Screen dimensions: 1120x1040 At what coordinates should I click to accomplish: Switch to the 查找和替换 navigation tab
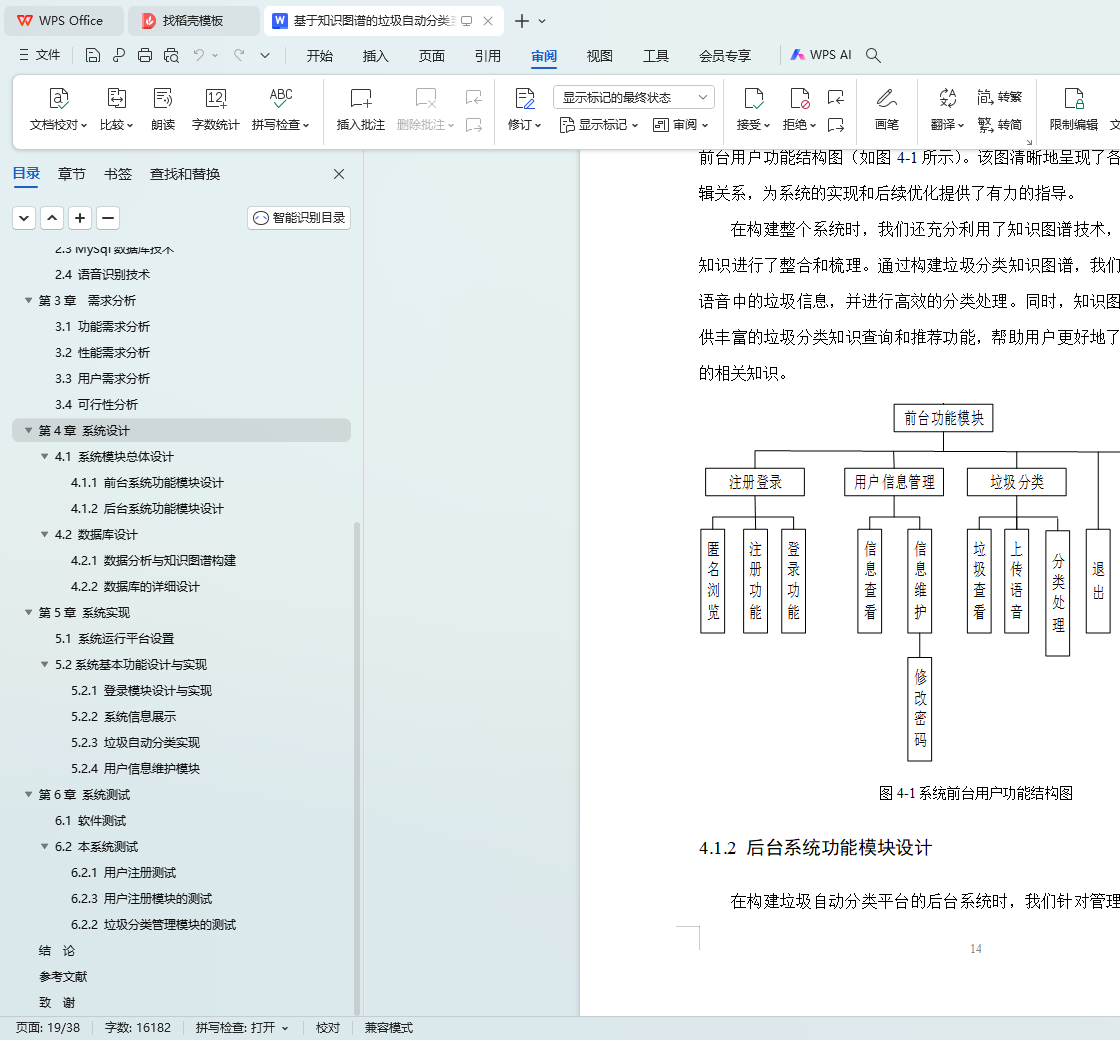(185, 174)
